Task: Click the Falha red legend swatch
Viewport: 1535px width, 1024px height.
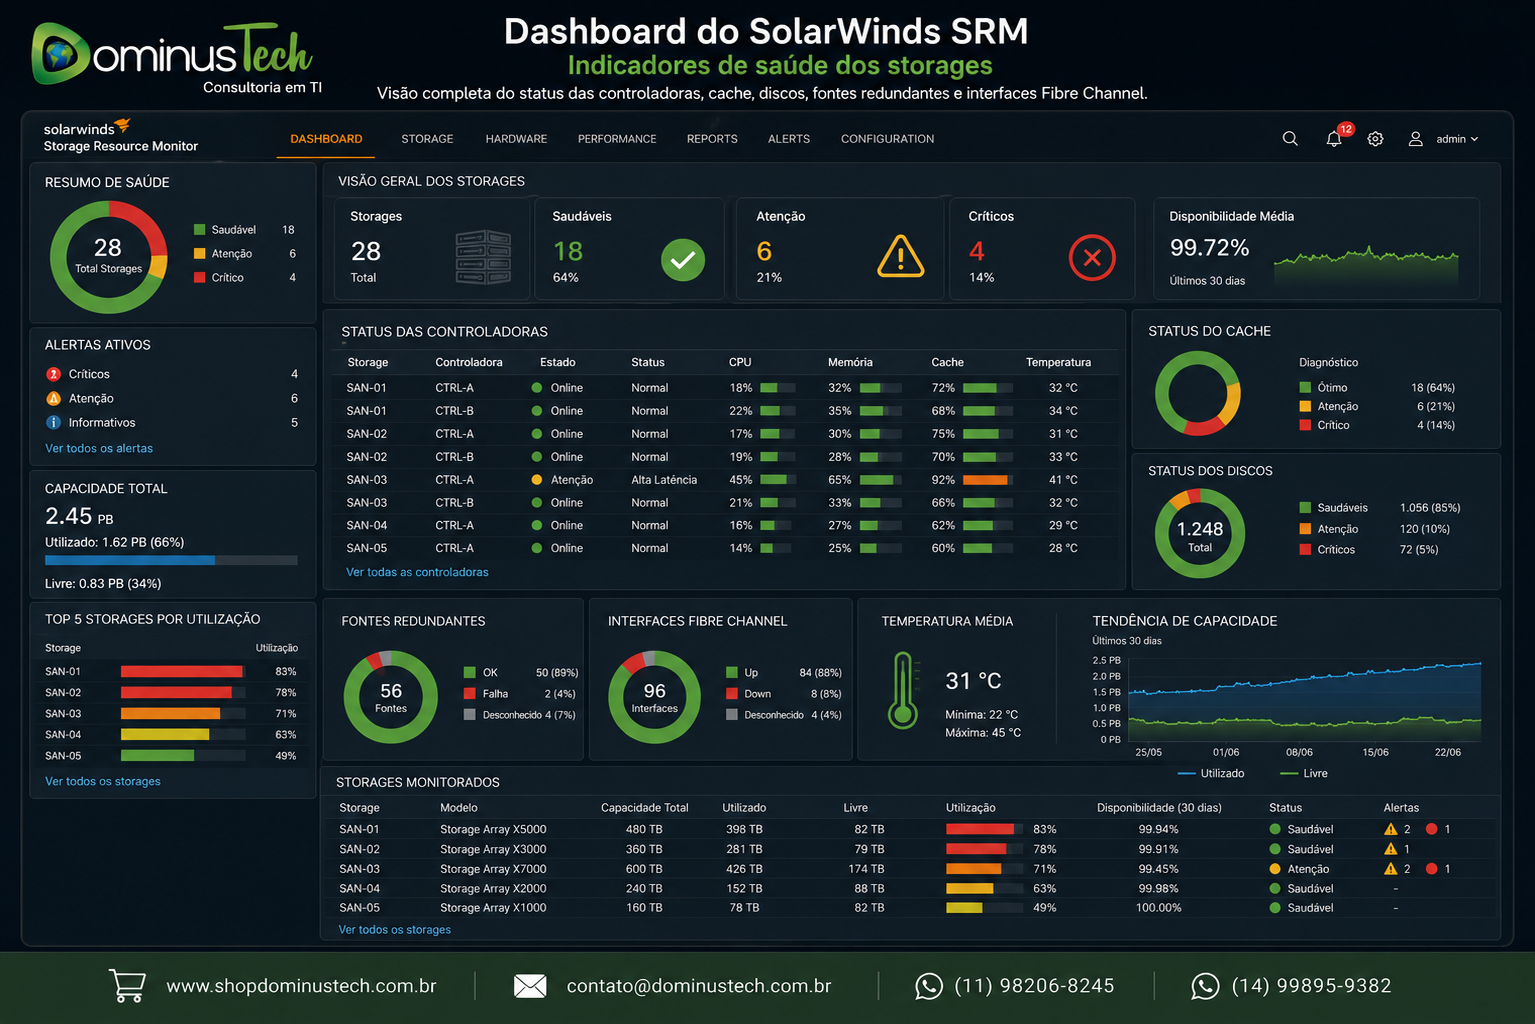Action: point(470,693)
